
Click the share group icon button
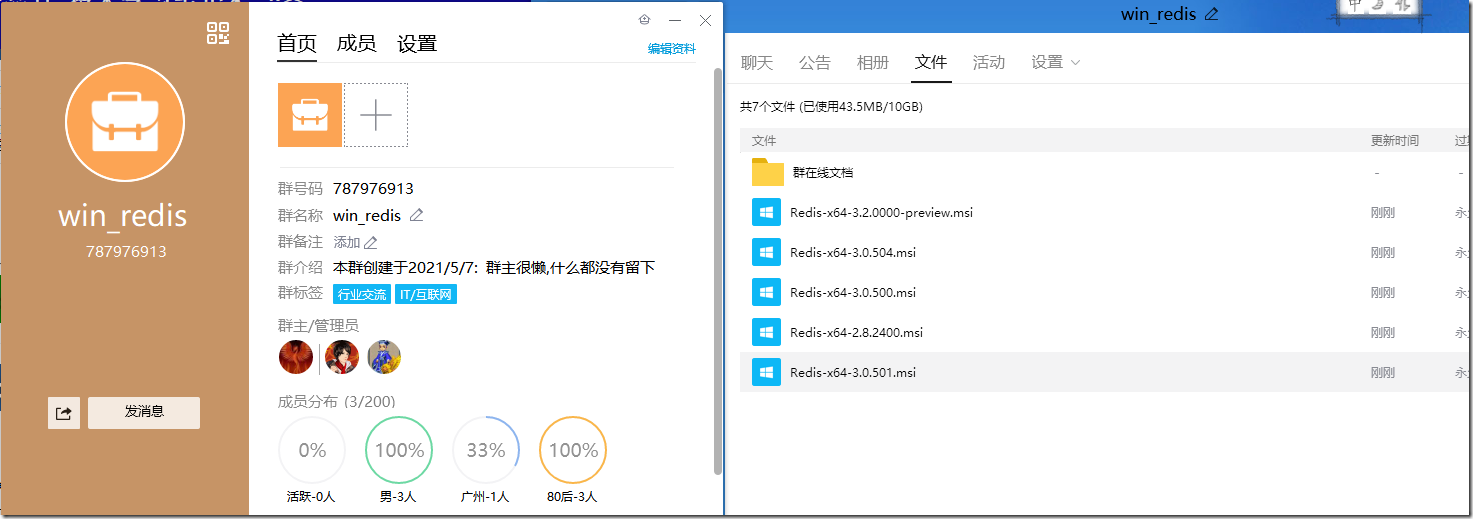[x=64, y=412]
